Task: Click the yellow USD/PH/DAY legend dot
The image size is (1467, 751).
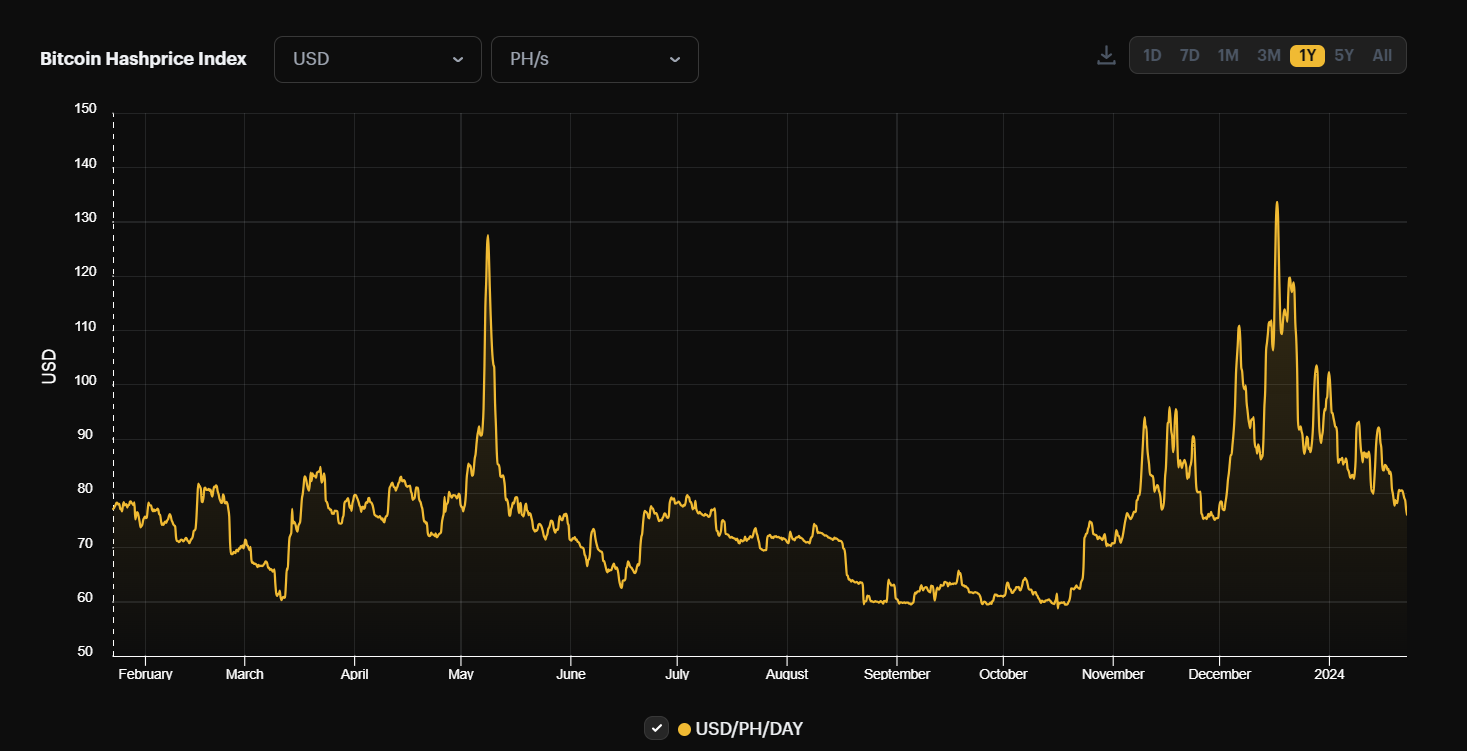Action: 684,729
